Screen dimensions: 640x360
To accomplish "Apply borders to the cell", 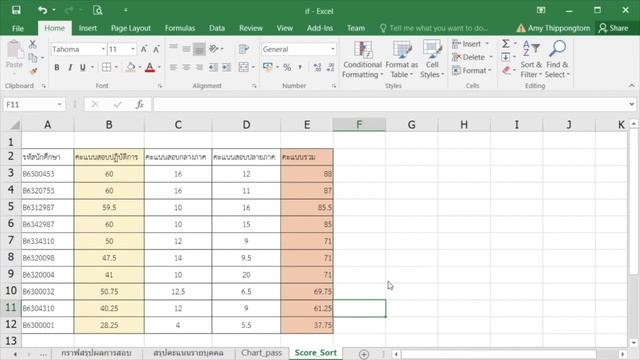I will click(106, 67).
